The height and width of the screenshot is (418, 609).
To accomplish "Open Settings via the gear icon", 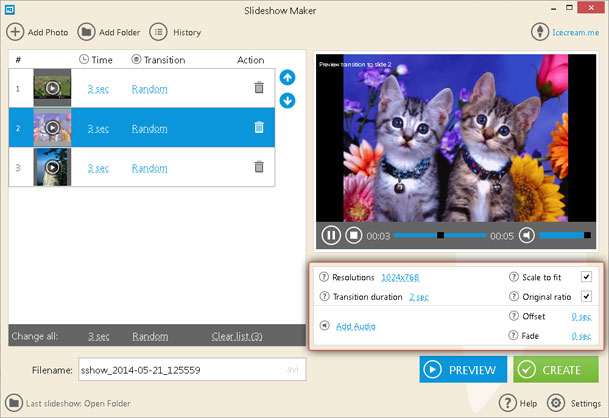I will click(x=556, y=403).
